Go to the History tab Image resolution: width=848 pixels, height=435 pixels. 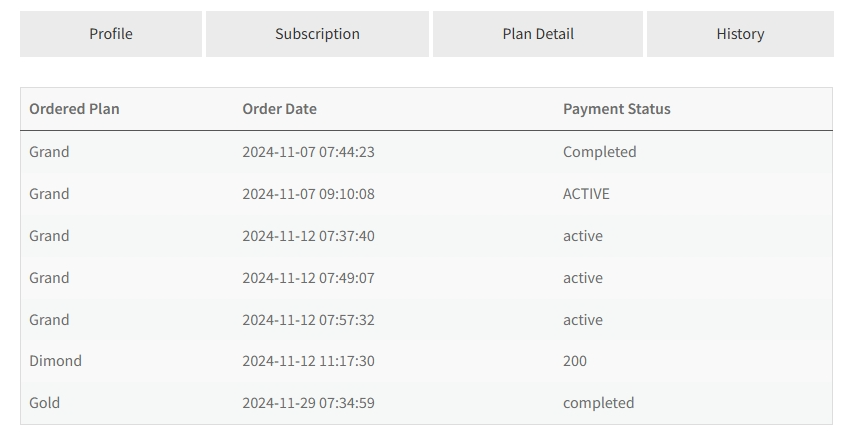tap(740, 34)
